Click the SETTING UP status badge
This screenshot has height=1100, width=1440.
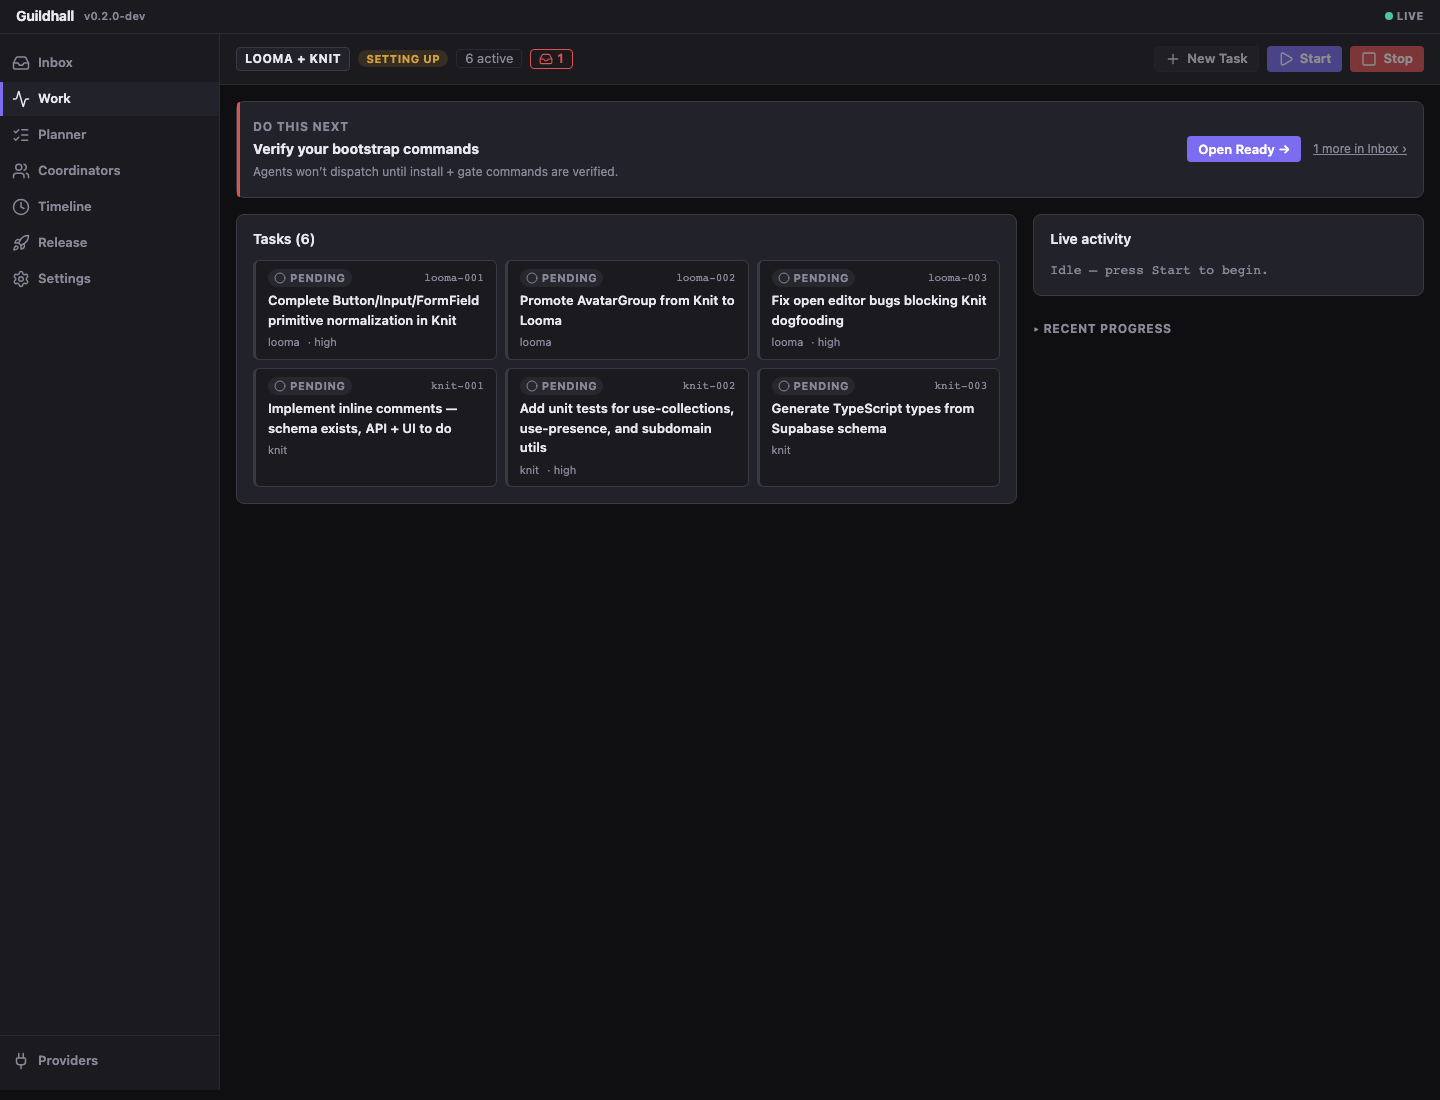pyautogui.click(x=403, y=59)
